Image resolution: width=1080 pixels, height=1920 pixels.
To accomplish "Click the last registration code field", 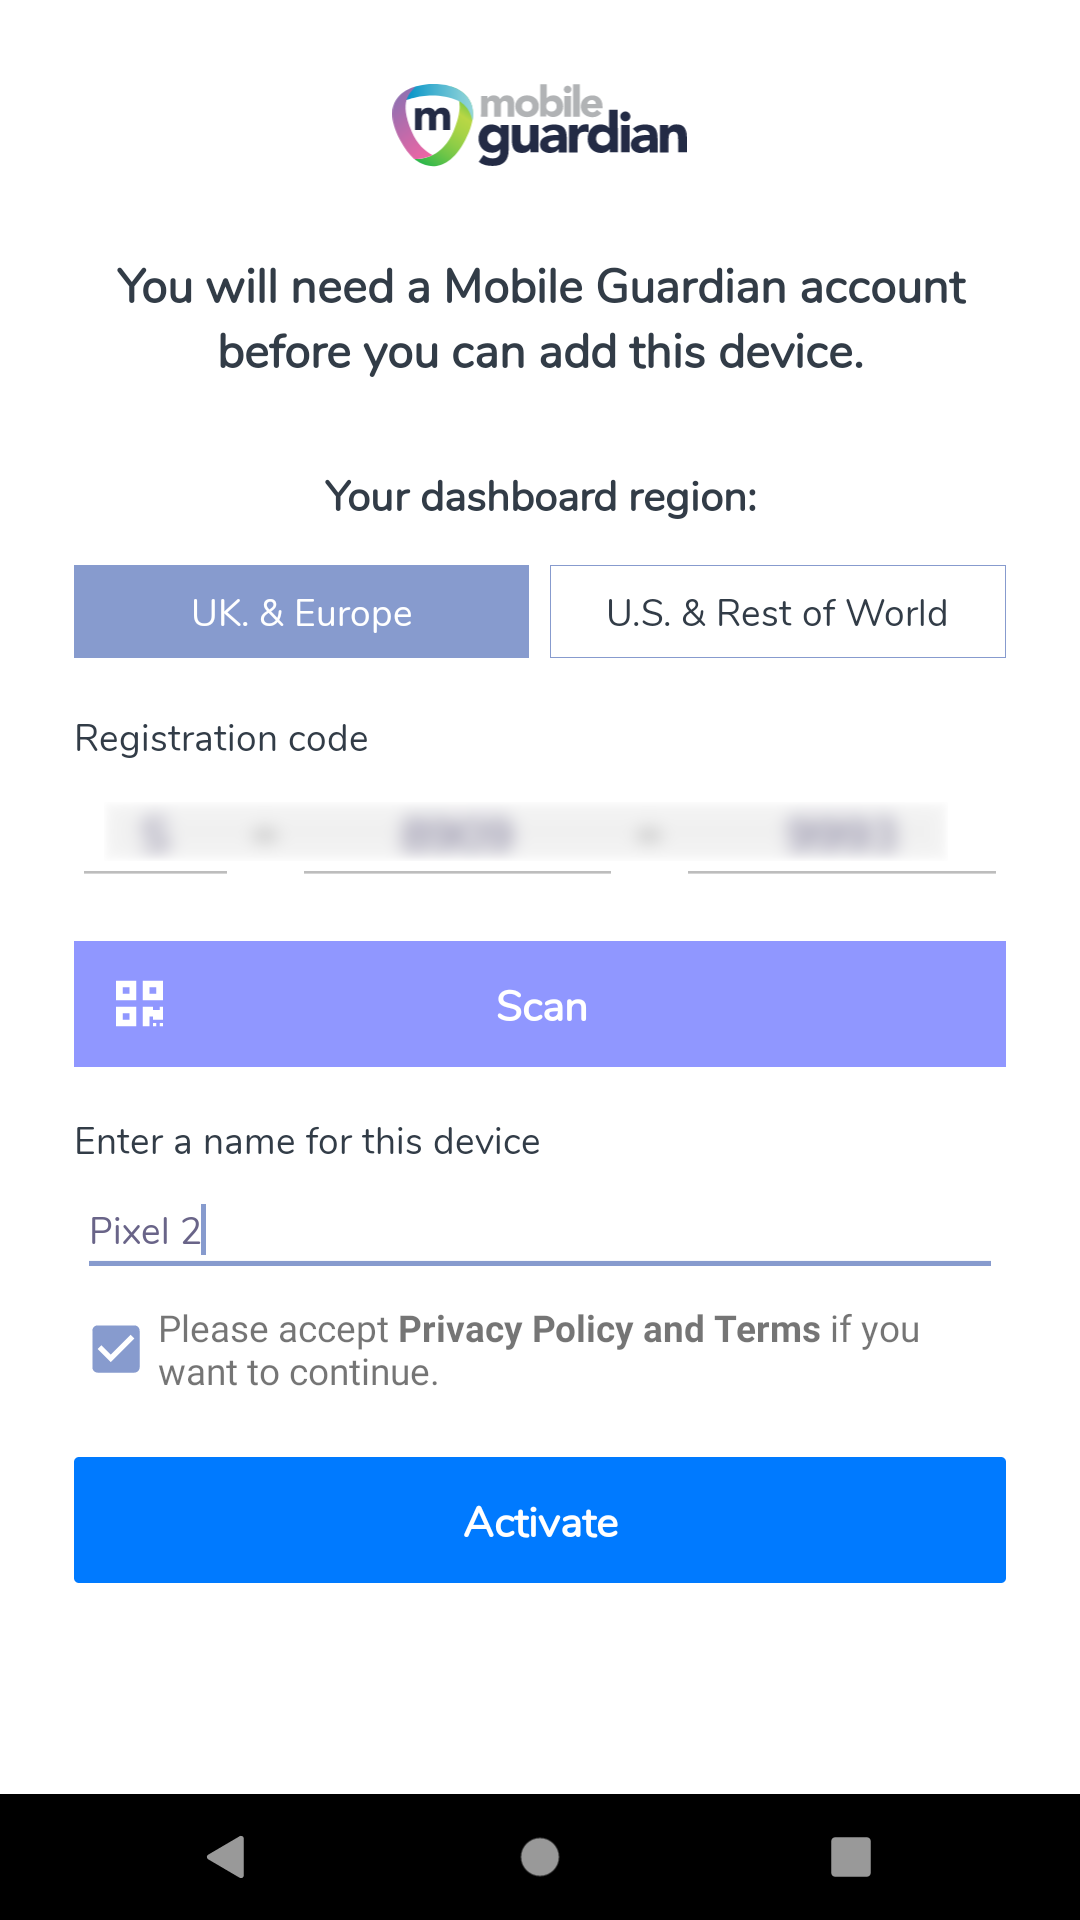I will tap(841, 836).
